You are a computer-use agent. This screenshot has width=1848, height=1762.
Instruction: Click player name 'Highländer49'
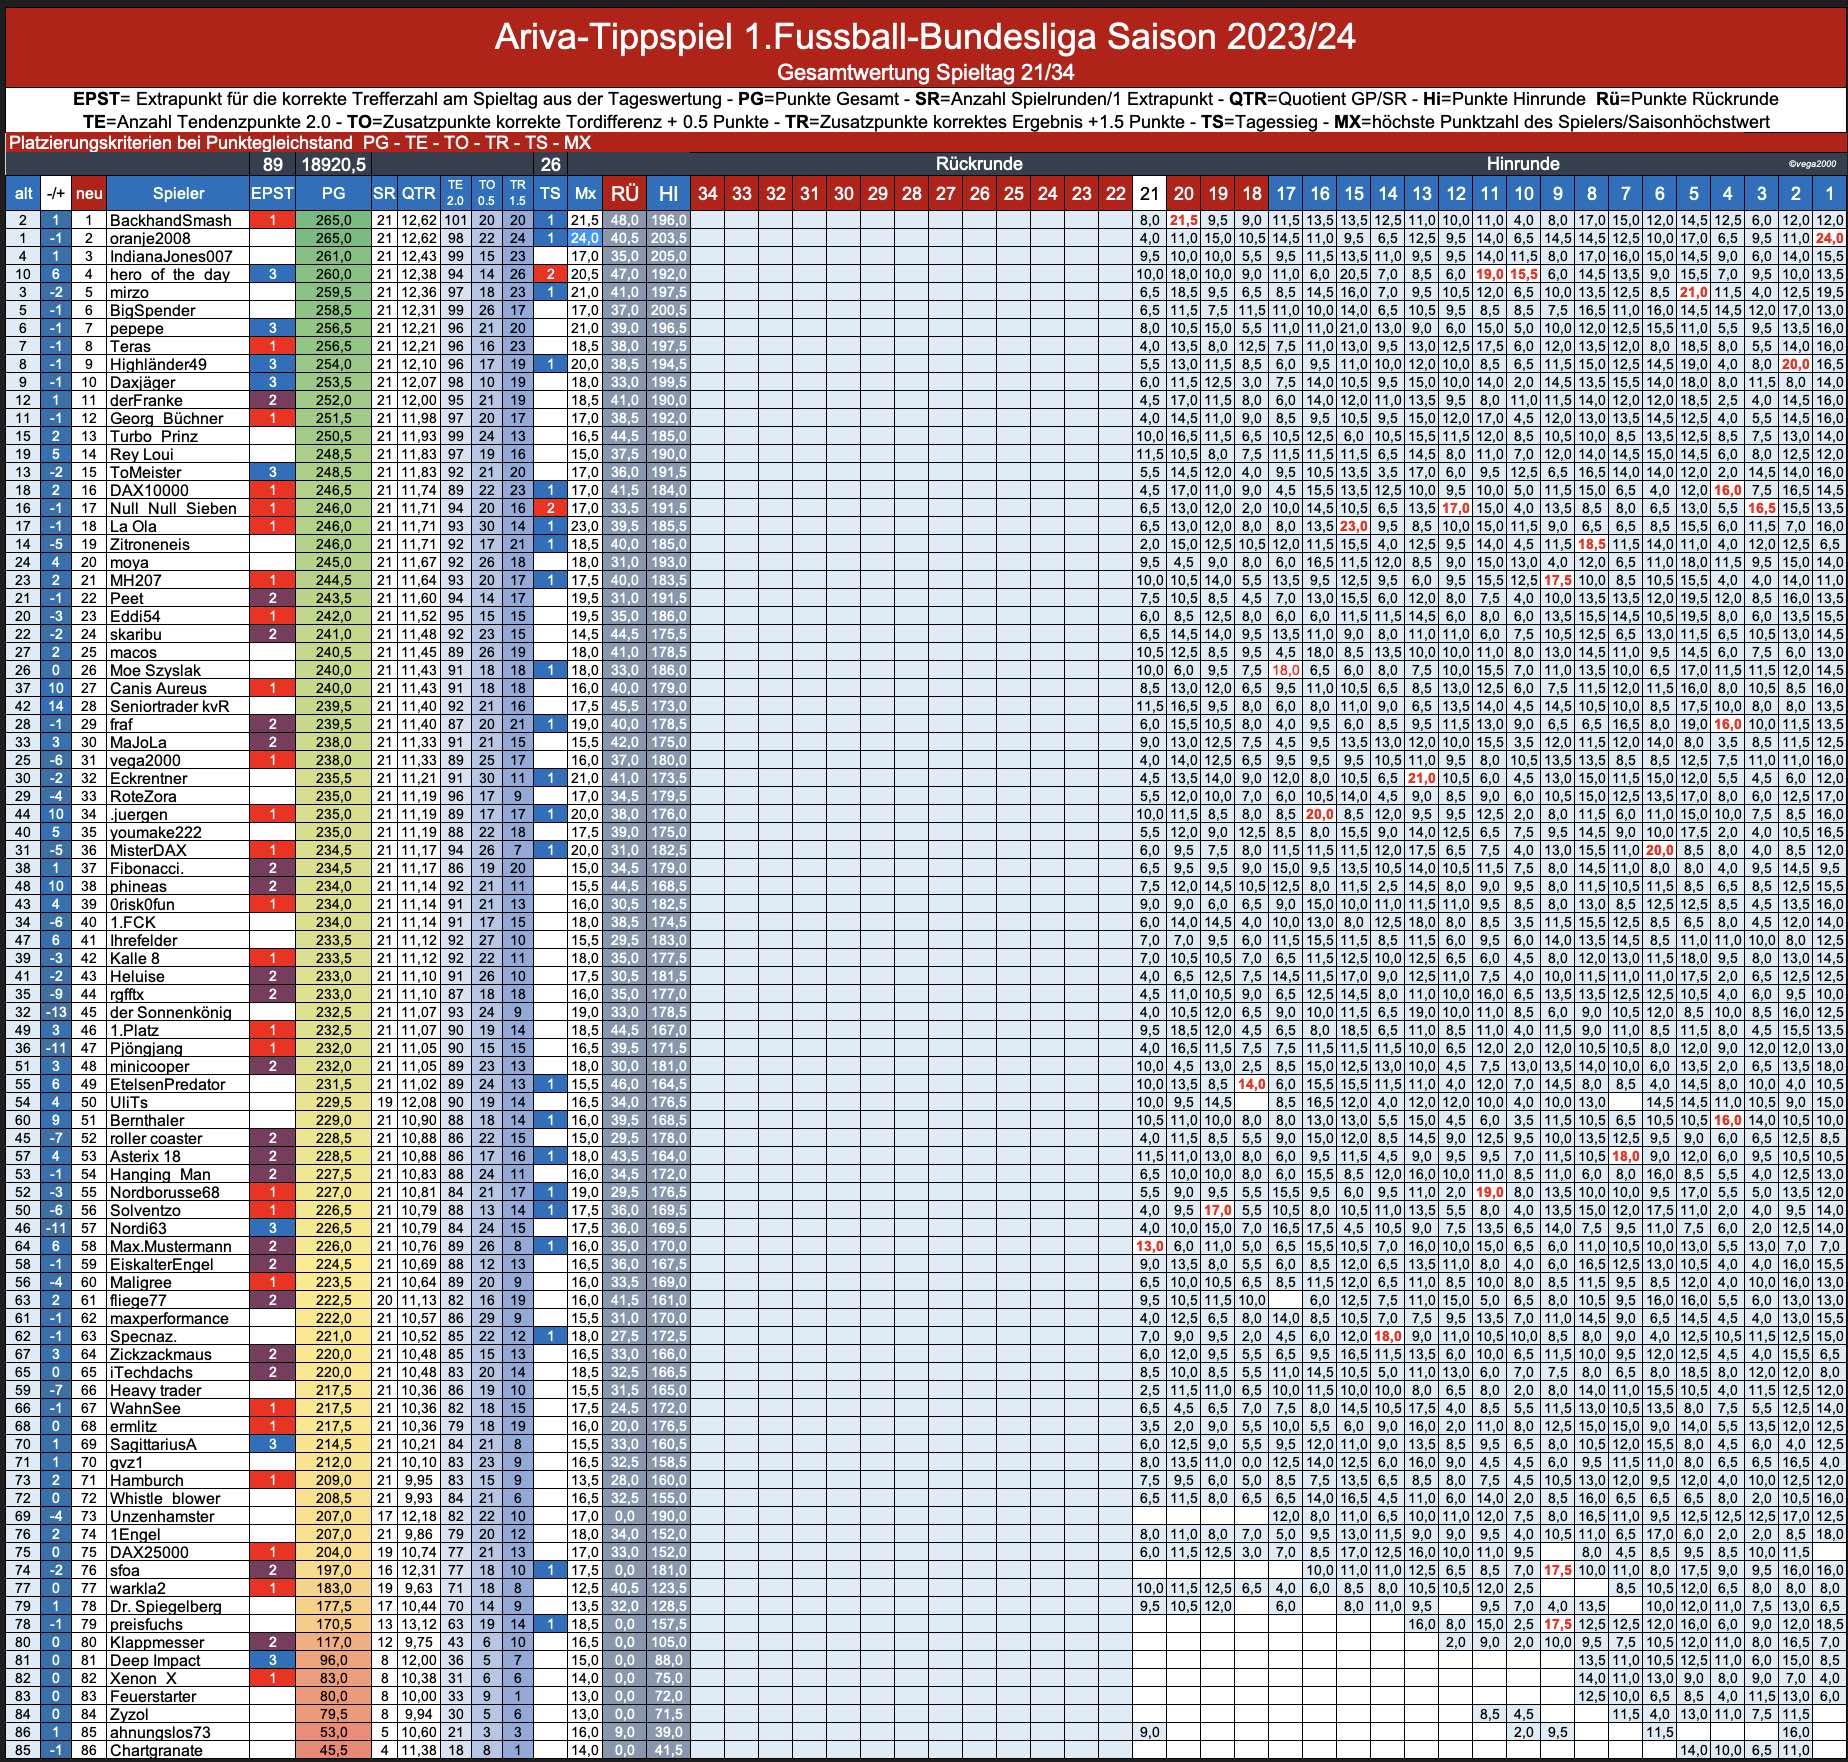[x=158, y=364]
